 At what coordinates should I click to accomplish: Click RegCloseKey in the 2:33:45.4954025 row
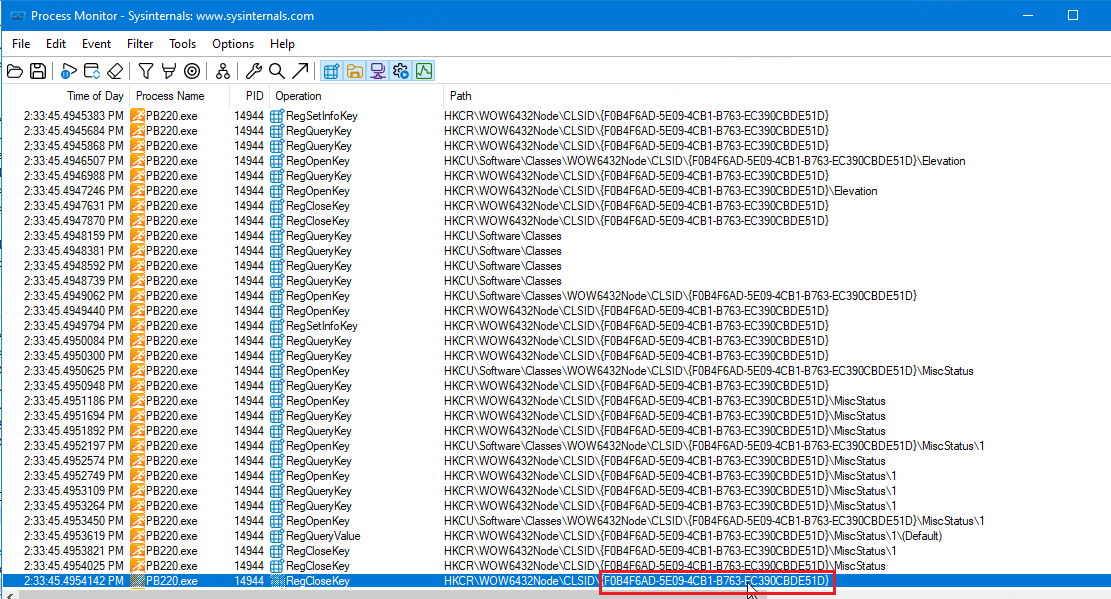(318, 566)
